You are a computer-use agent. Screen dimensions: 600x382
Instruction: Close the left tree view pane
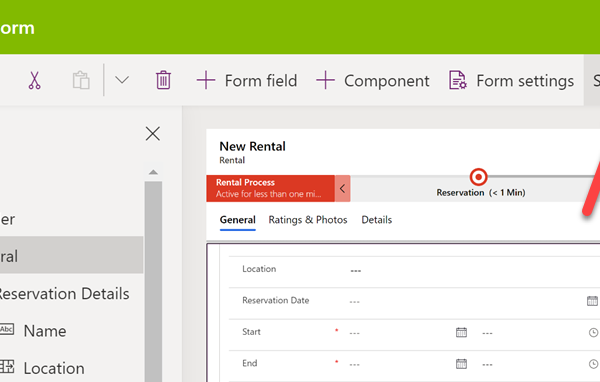point(153,134)
